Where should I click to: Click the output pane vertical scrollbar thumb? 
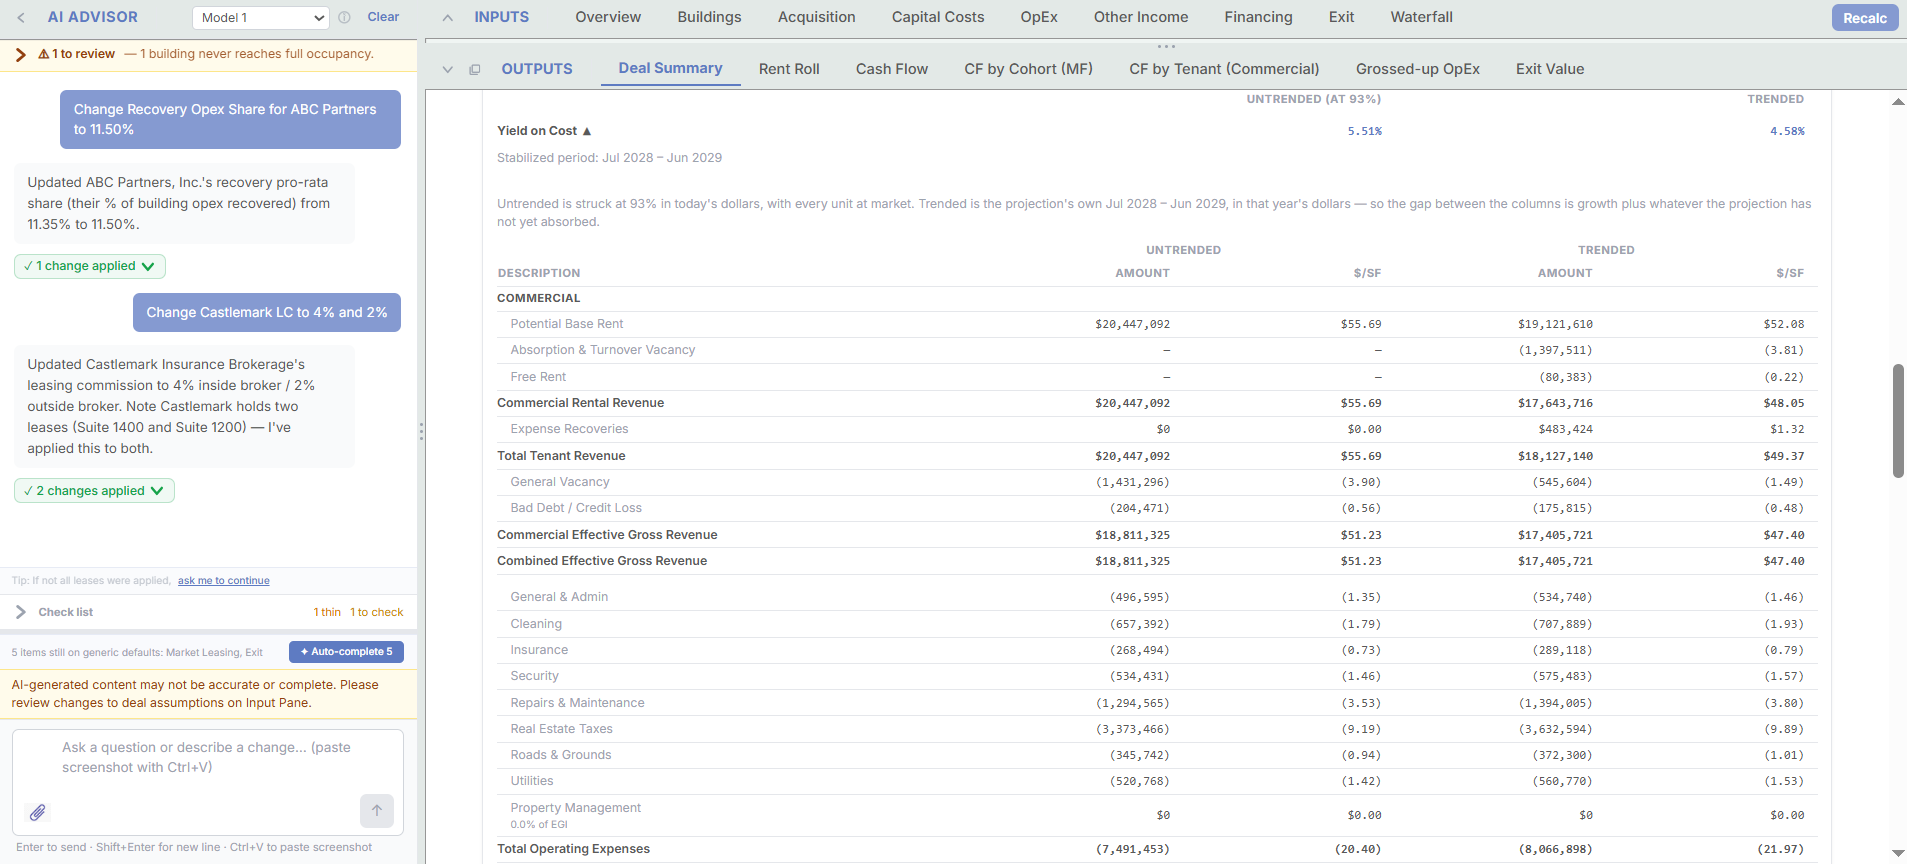[x=1898, y=421]
